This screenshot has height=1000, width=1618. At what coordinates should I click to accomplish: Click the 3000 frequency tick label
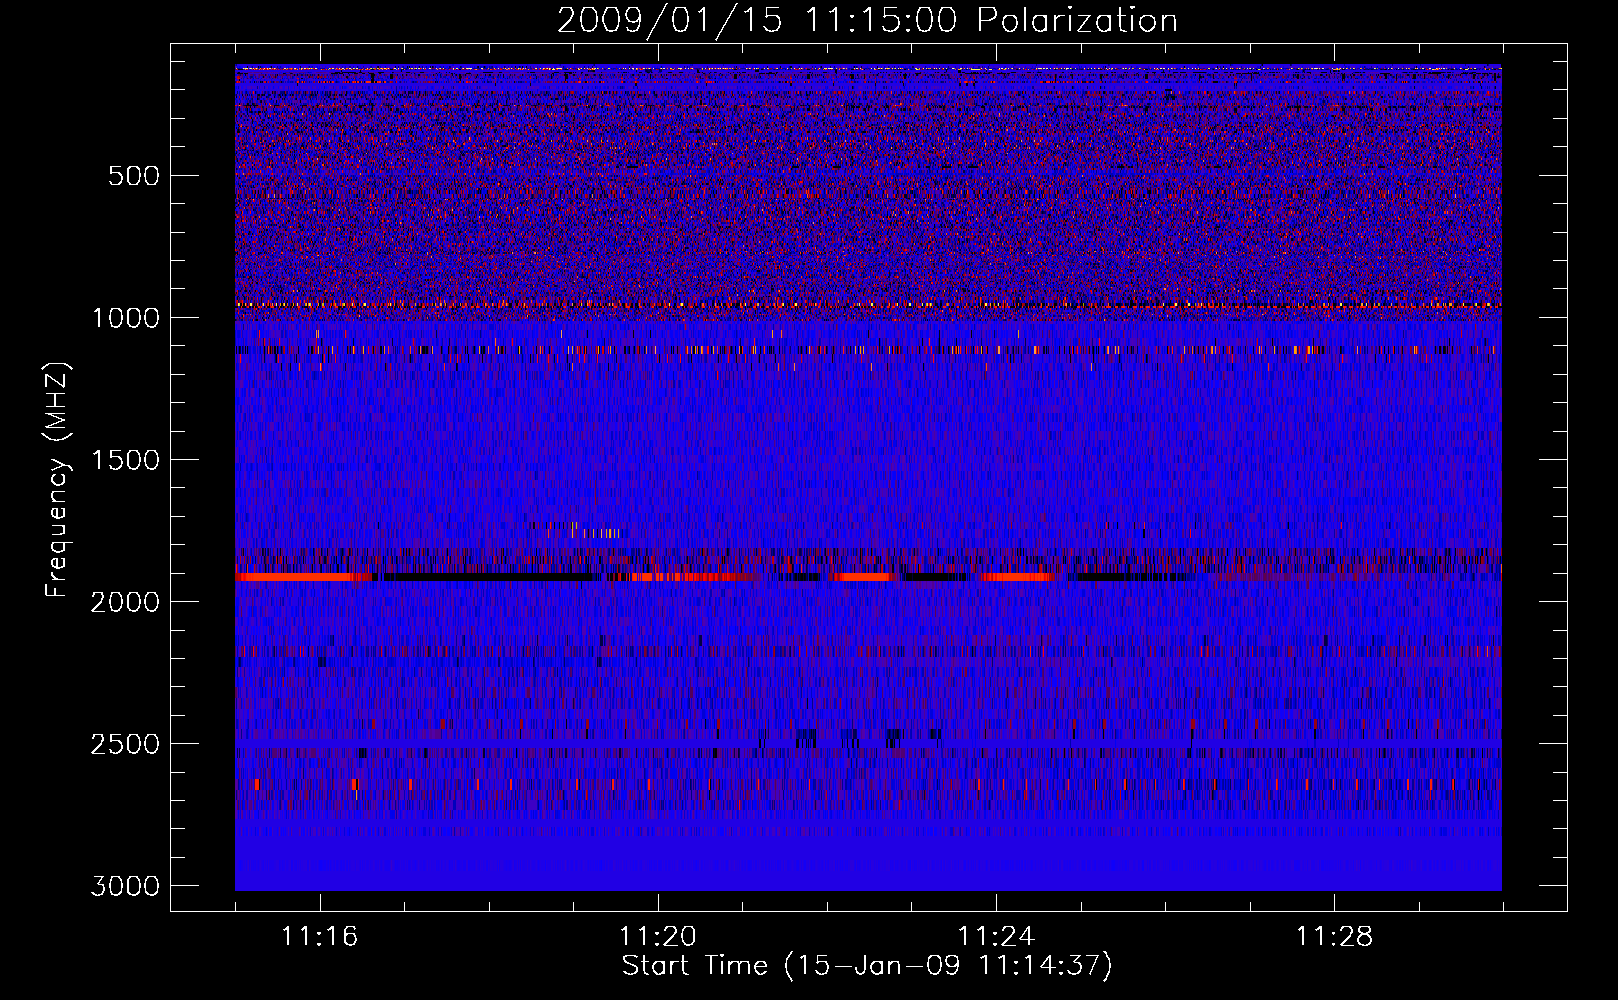pyautogui.click(x=125, y=886)
